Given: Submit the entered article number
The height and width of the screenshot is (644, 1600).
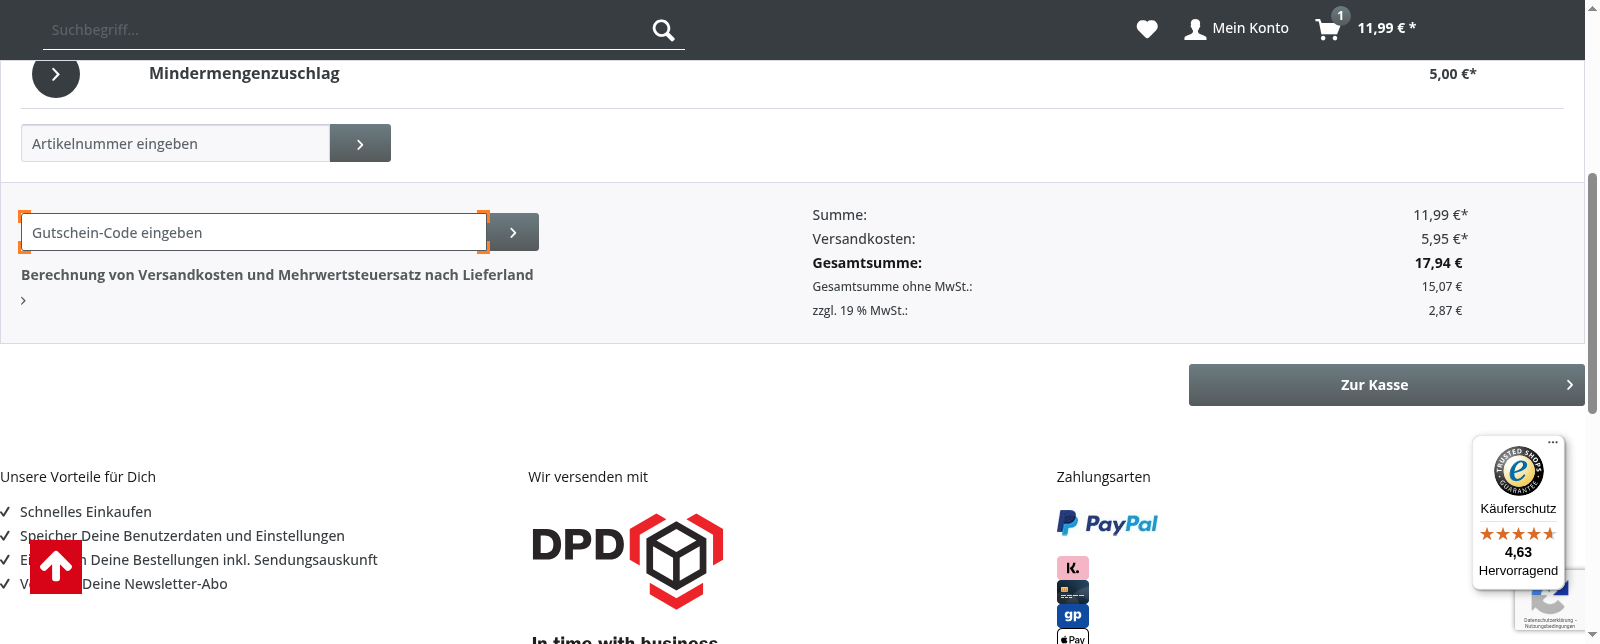Looking at the screenshot, I should pyautogui.click(x=360, y=144).
